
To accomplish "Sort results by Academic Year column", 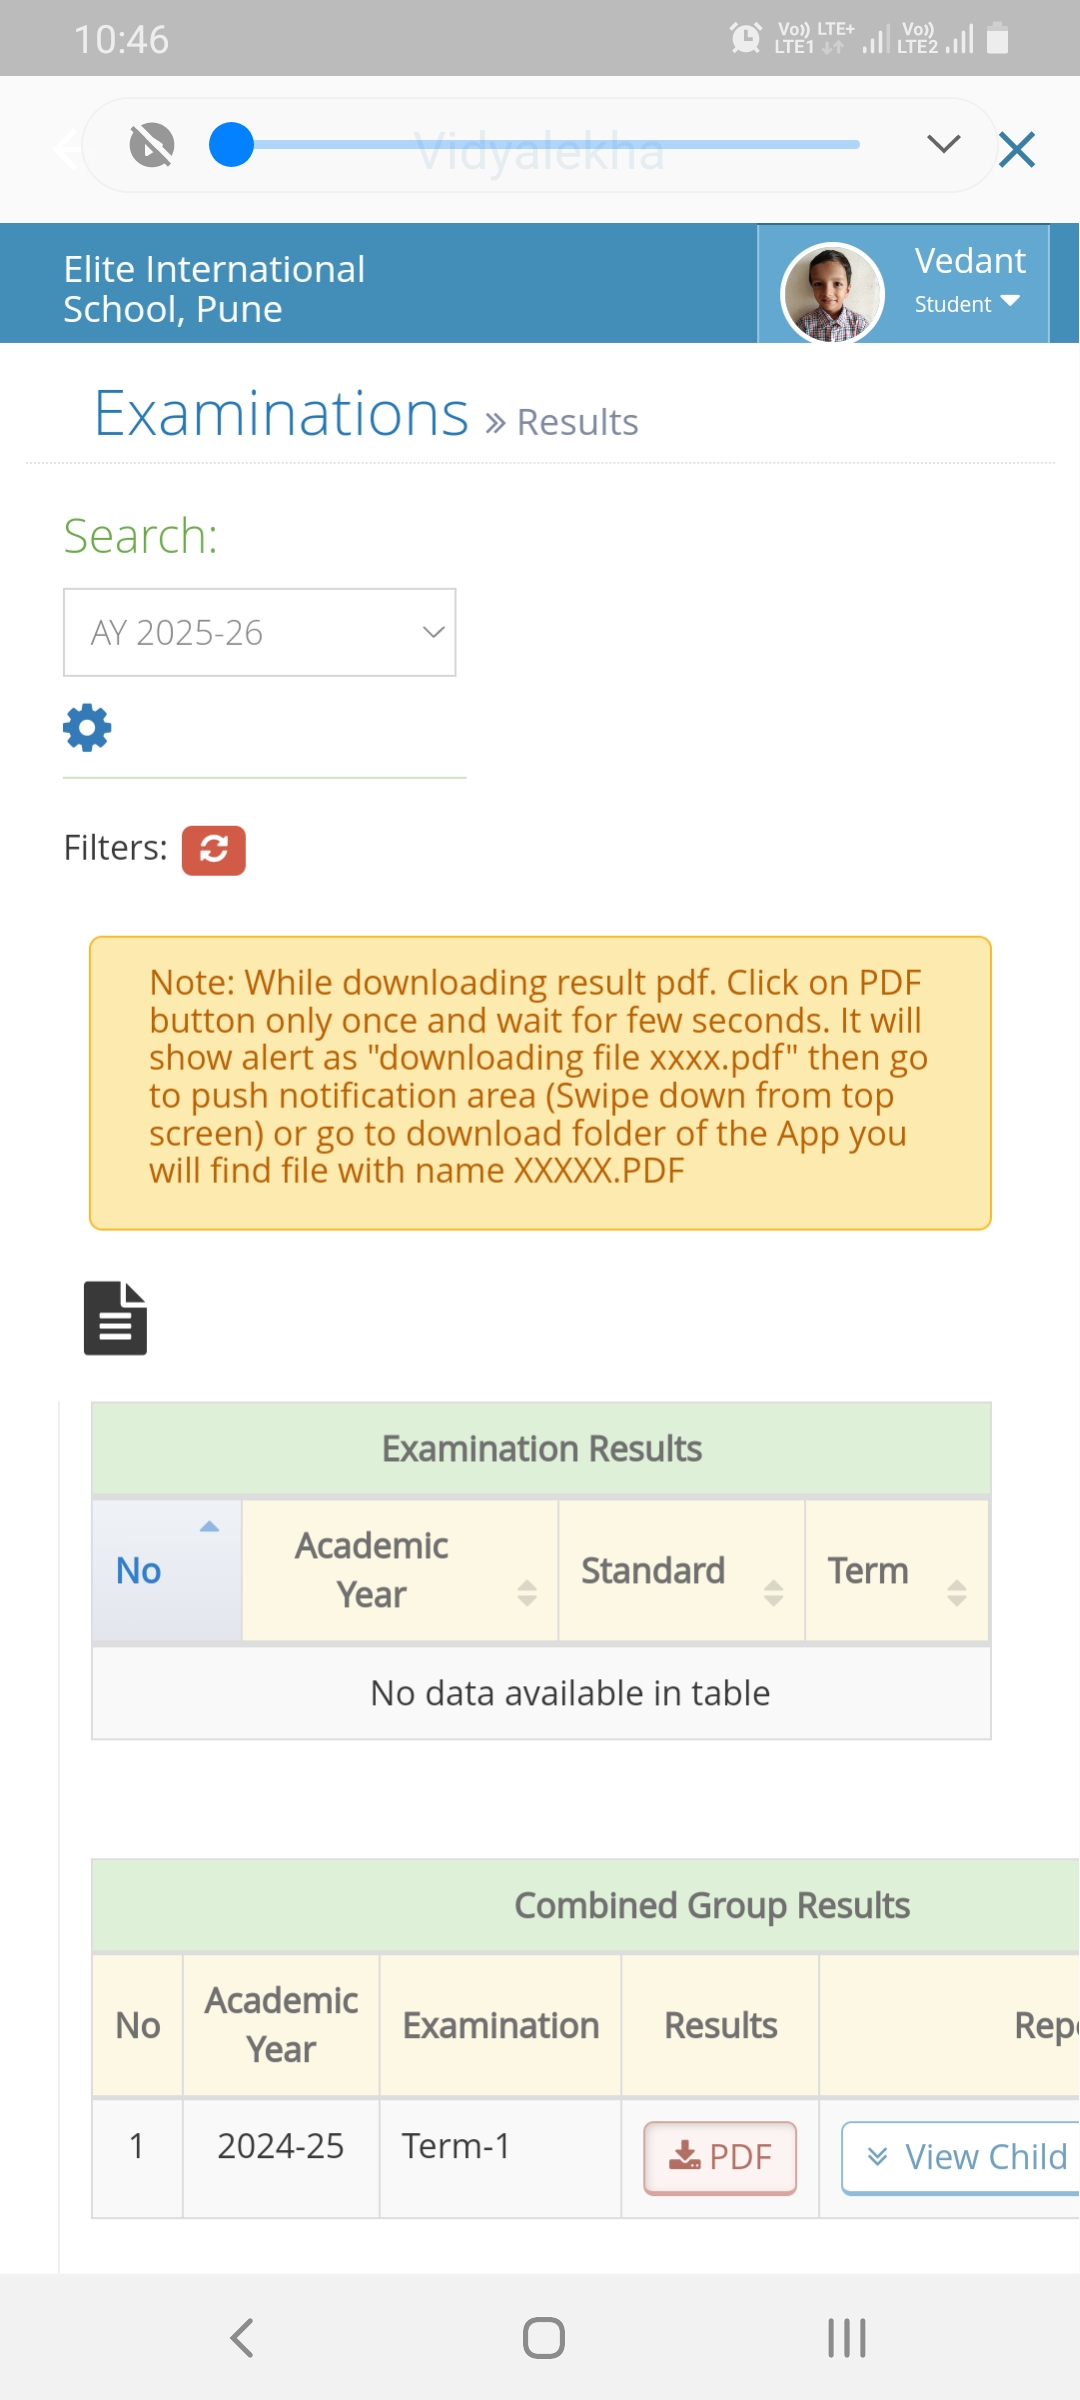I will point(400,1570).
